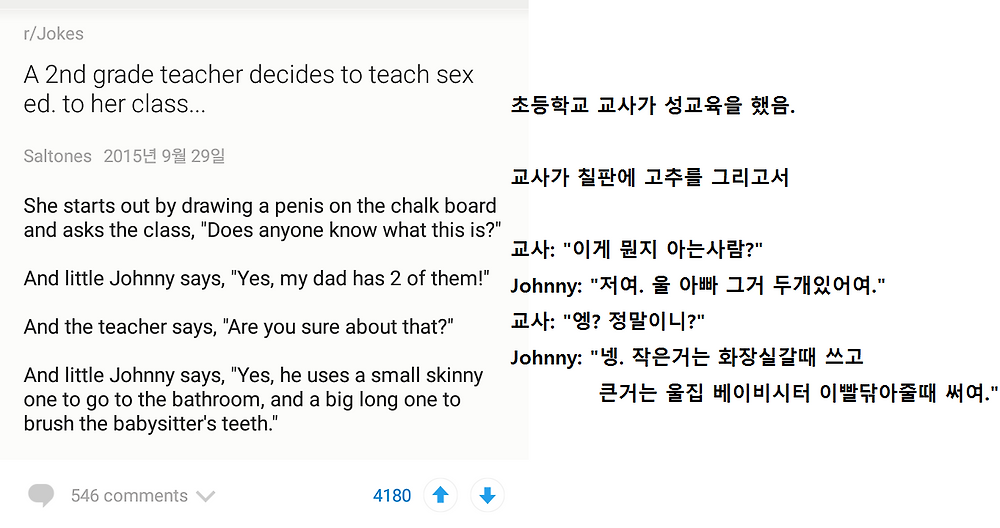Click the line 'Are you sure about that?'

[x=239, y=326]
